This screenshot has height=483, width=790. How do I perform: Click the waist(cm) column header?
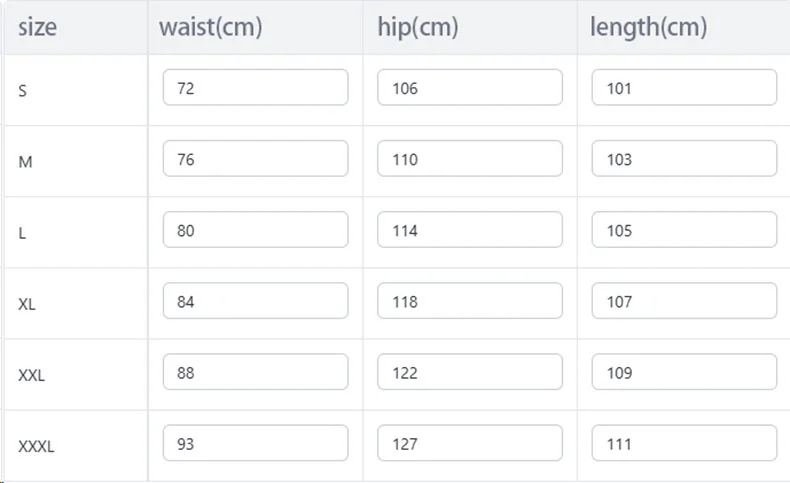tap(211, 27)
